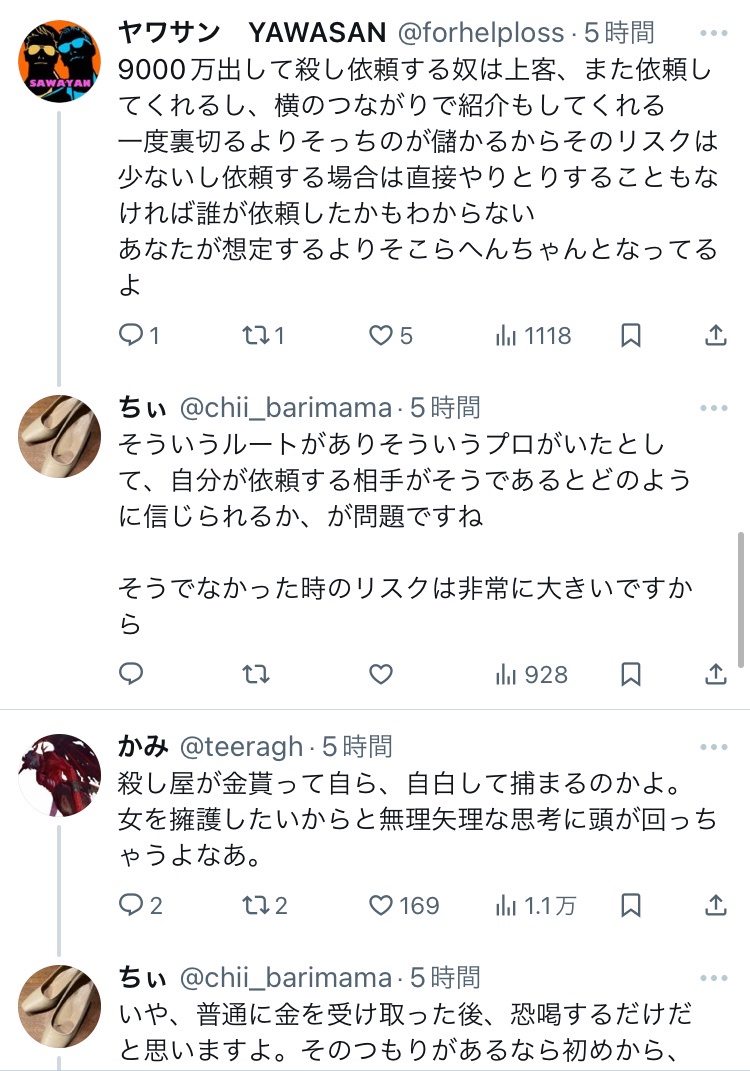Open more options for かみ's tweet

[x=714, y=747]
